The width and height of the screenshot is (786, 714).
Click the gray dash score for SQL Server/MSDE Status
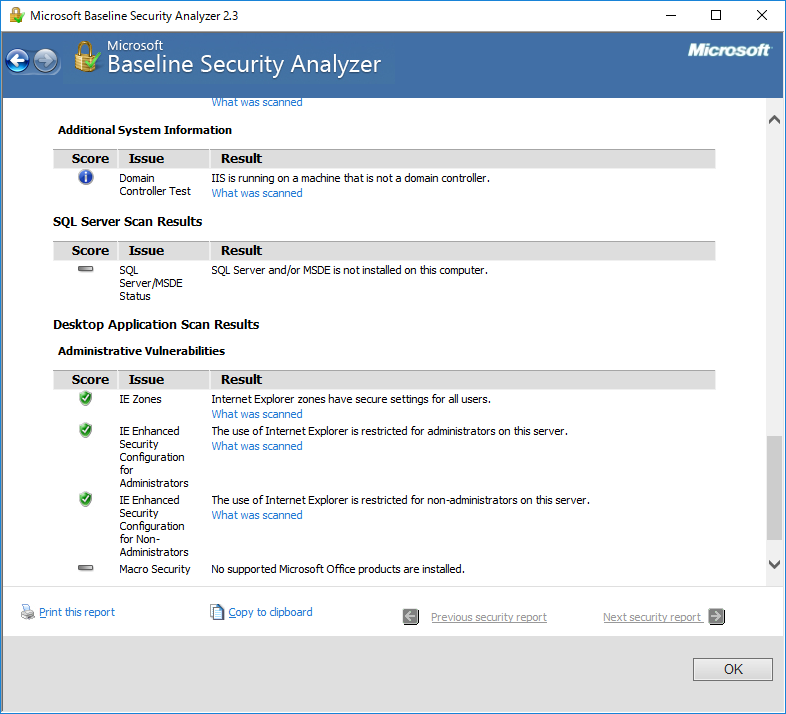(86, 269)
